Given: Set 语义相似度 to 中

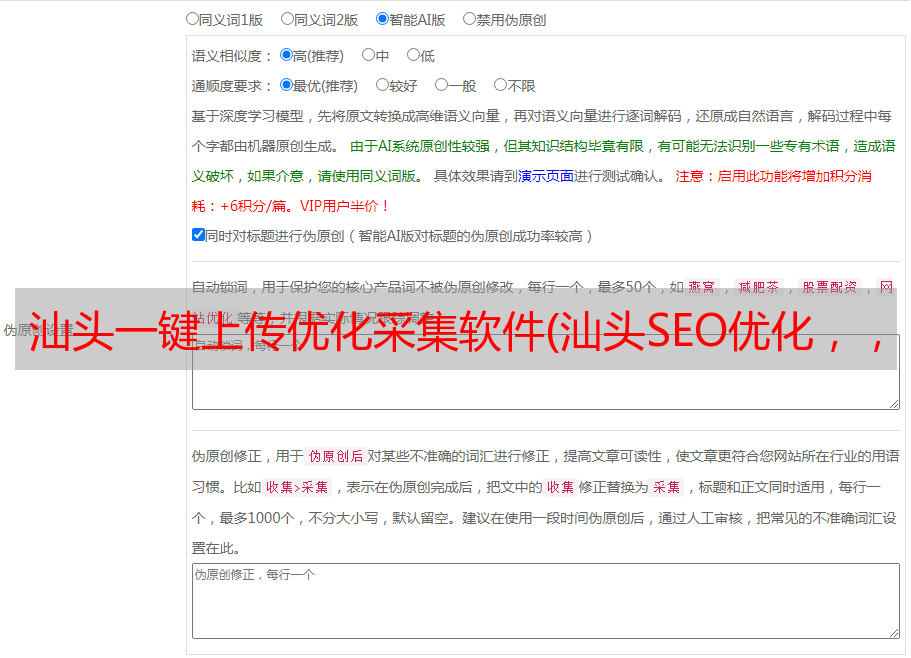Looking at the screenshot, I should click(x=368, y=55).
